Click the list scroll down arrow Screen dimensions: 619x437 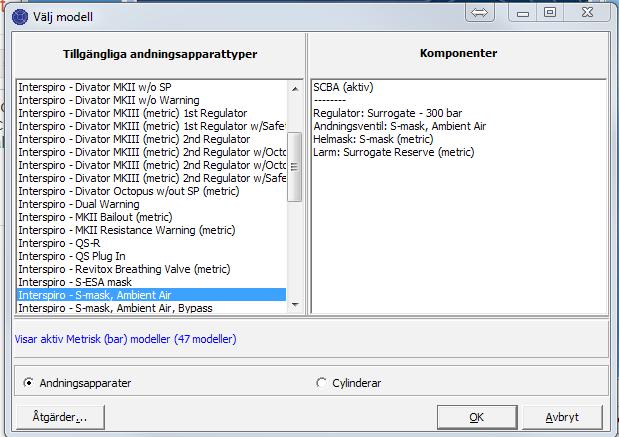(x=295, y=304)
